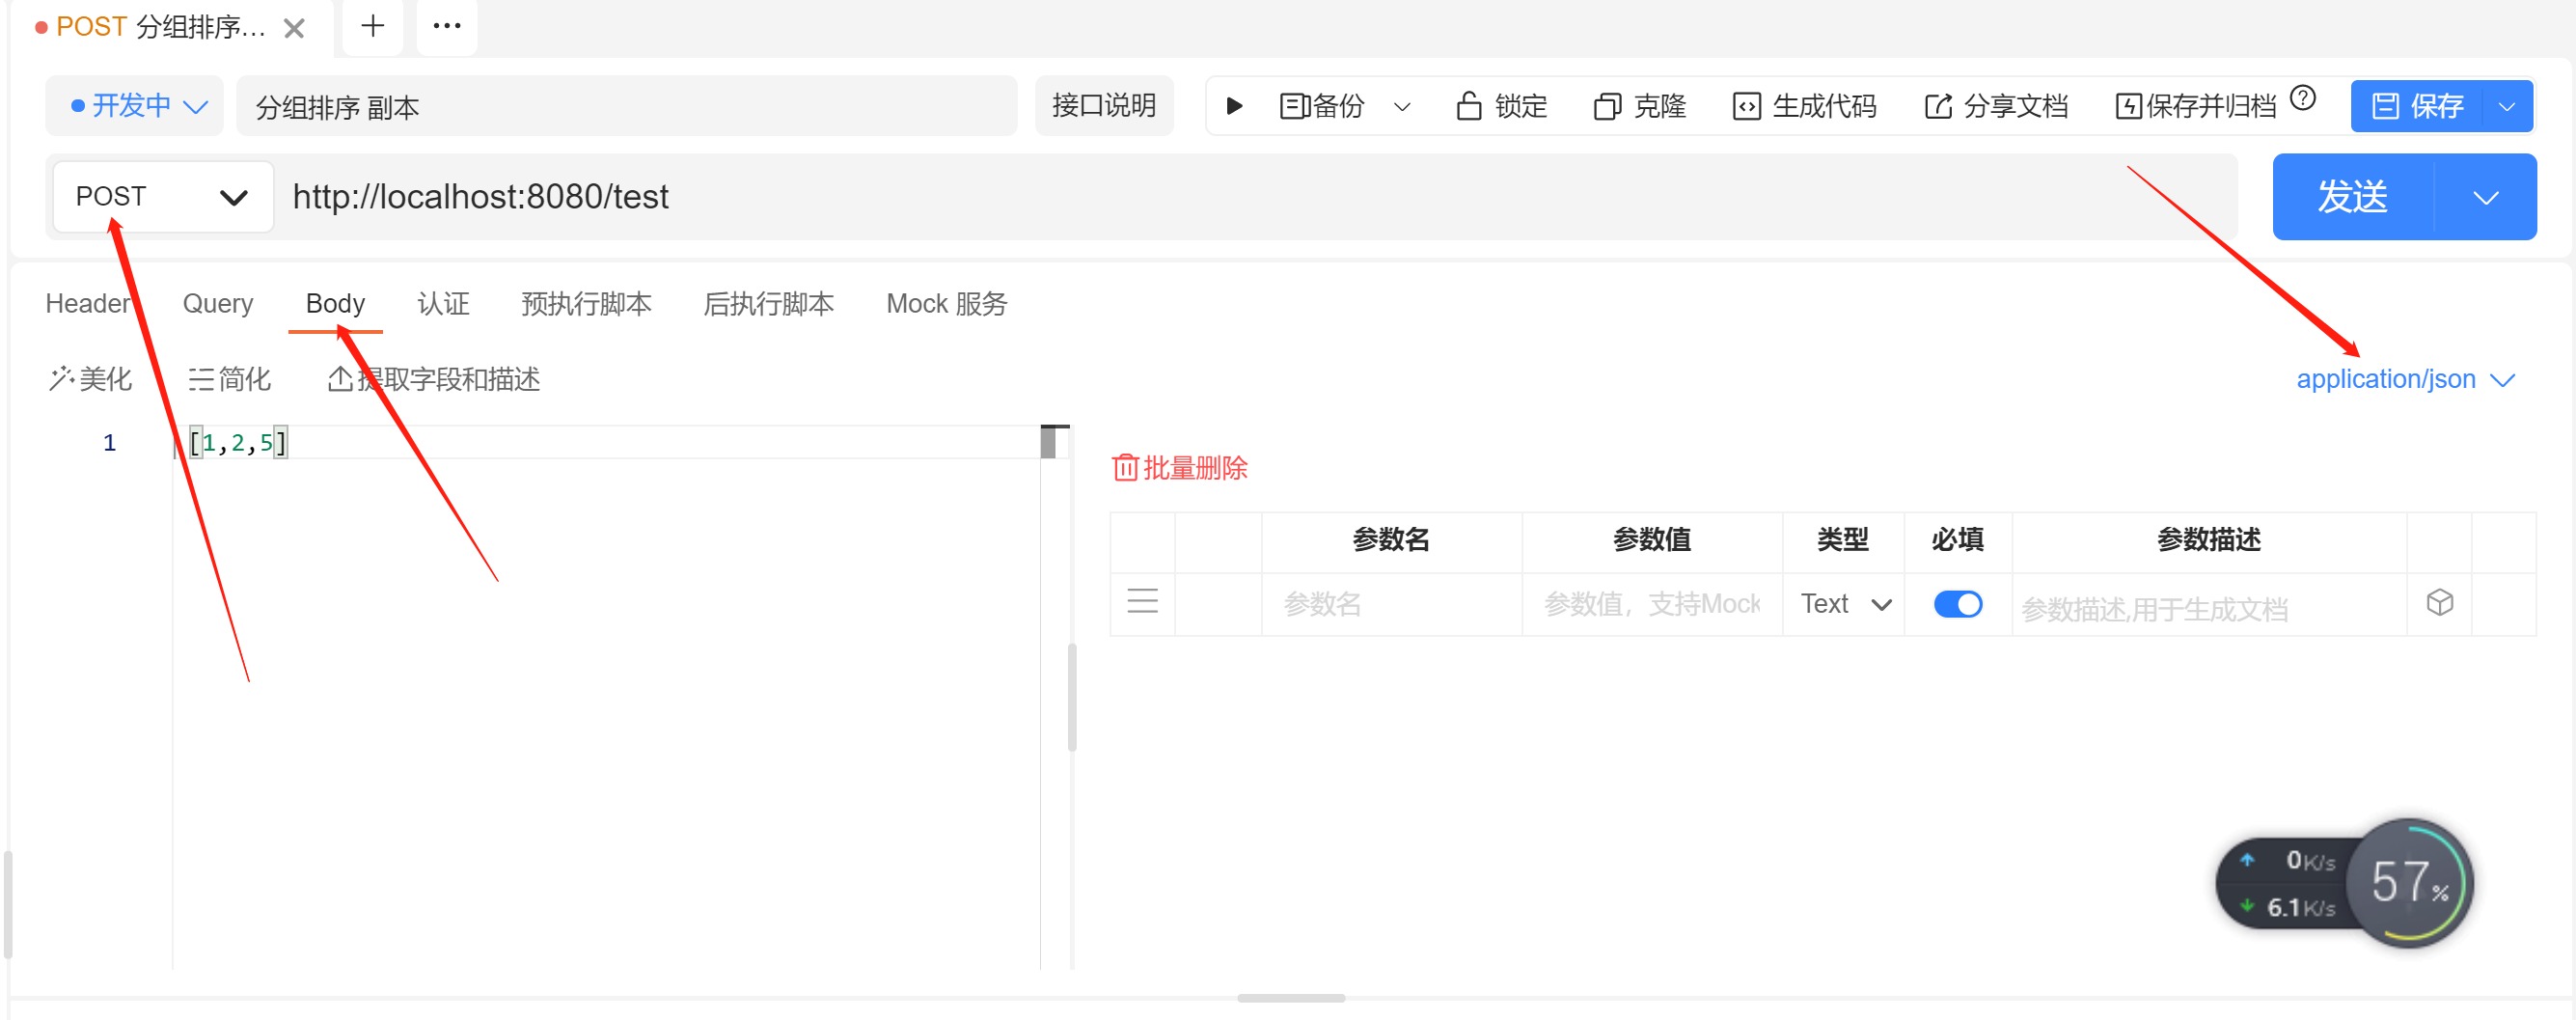The height and width of the screenshot is (1020, 2576).
Task: Expand the 备份 dropdown arrow
Action: coord(1402,106)
